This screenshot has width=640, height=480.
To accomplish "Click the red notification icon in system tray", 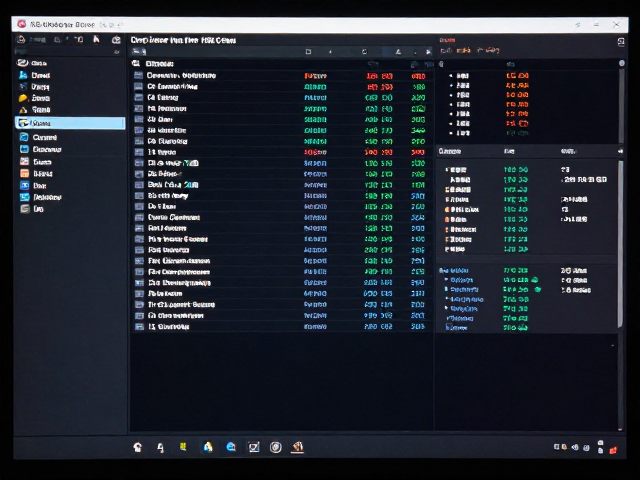I will [x=613, y=450].
